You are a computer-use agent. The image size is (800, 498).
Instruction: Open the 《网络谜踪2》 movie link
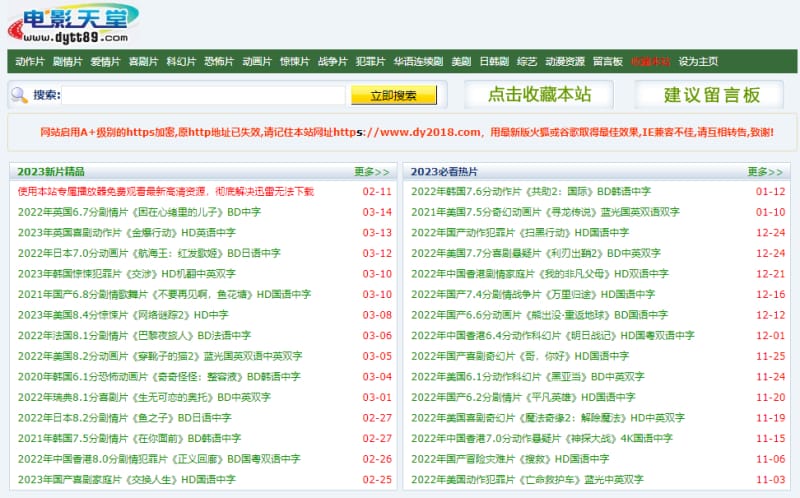123,315
